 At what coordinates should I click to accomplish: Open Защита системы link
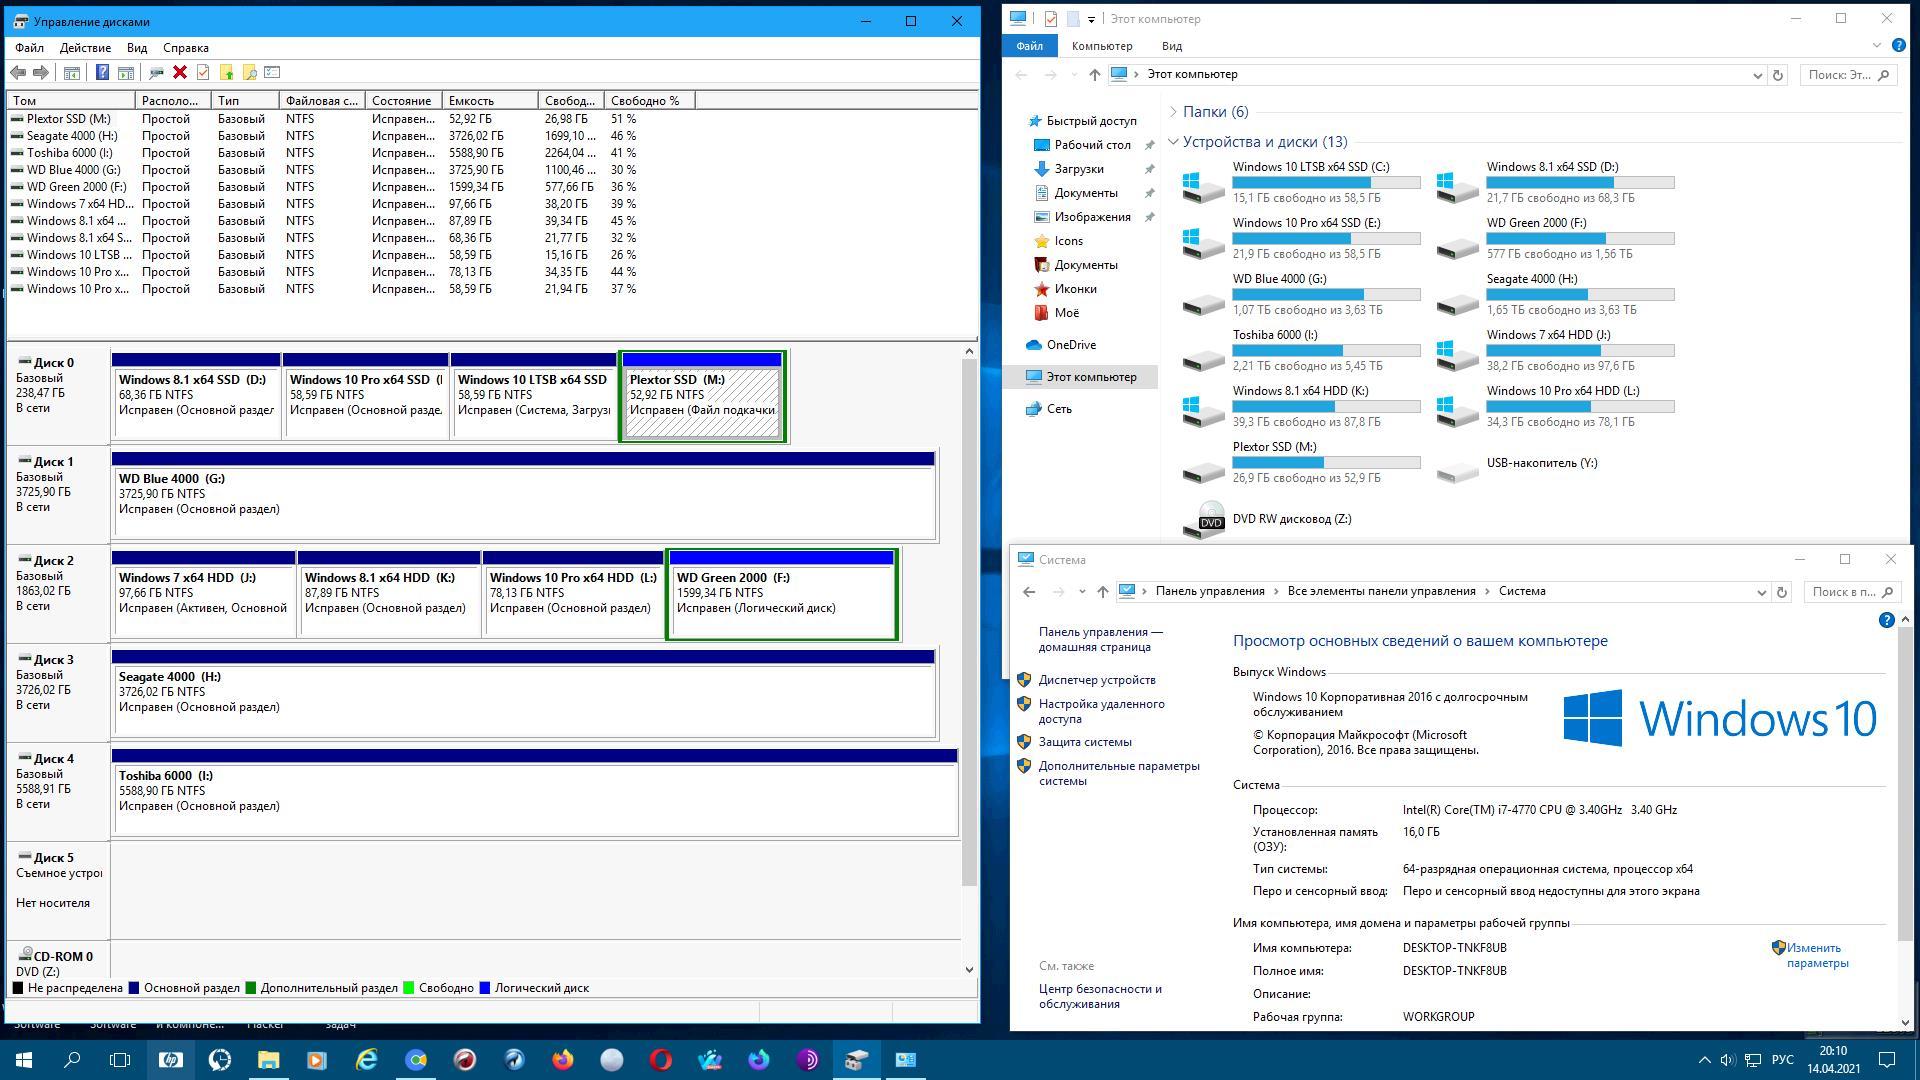pos(1085,742)
